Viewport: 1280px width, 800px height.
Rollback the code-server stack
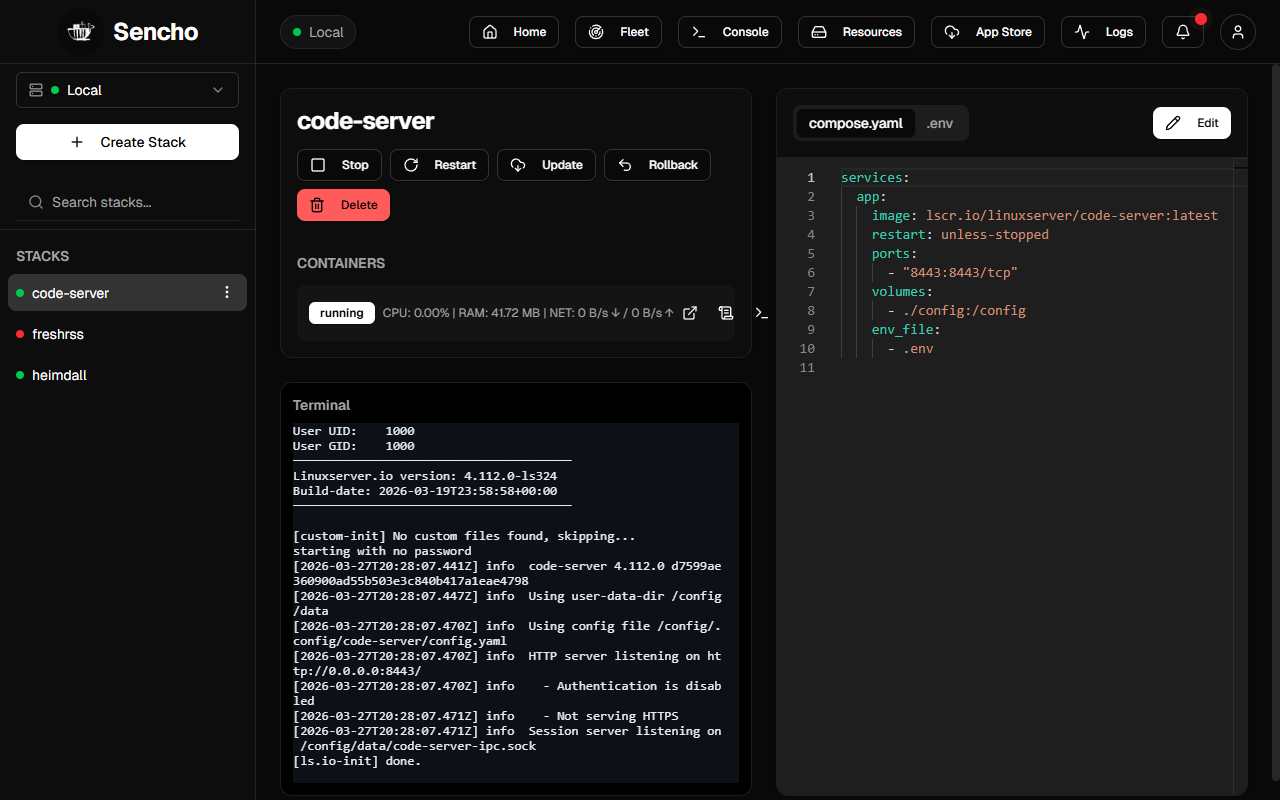tap(657, 165)
